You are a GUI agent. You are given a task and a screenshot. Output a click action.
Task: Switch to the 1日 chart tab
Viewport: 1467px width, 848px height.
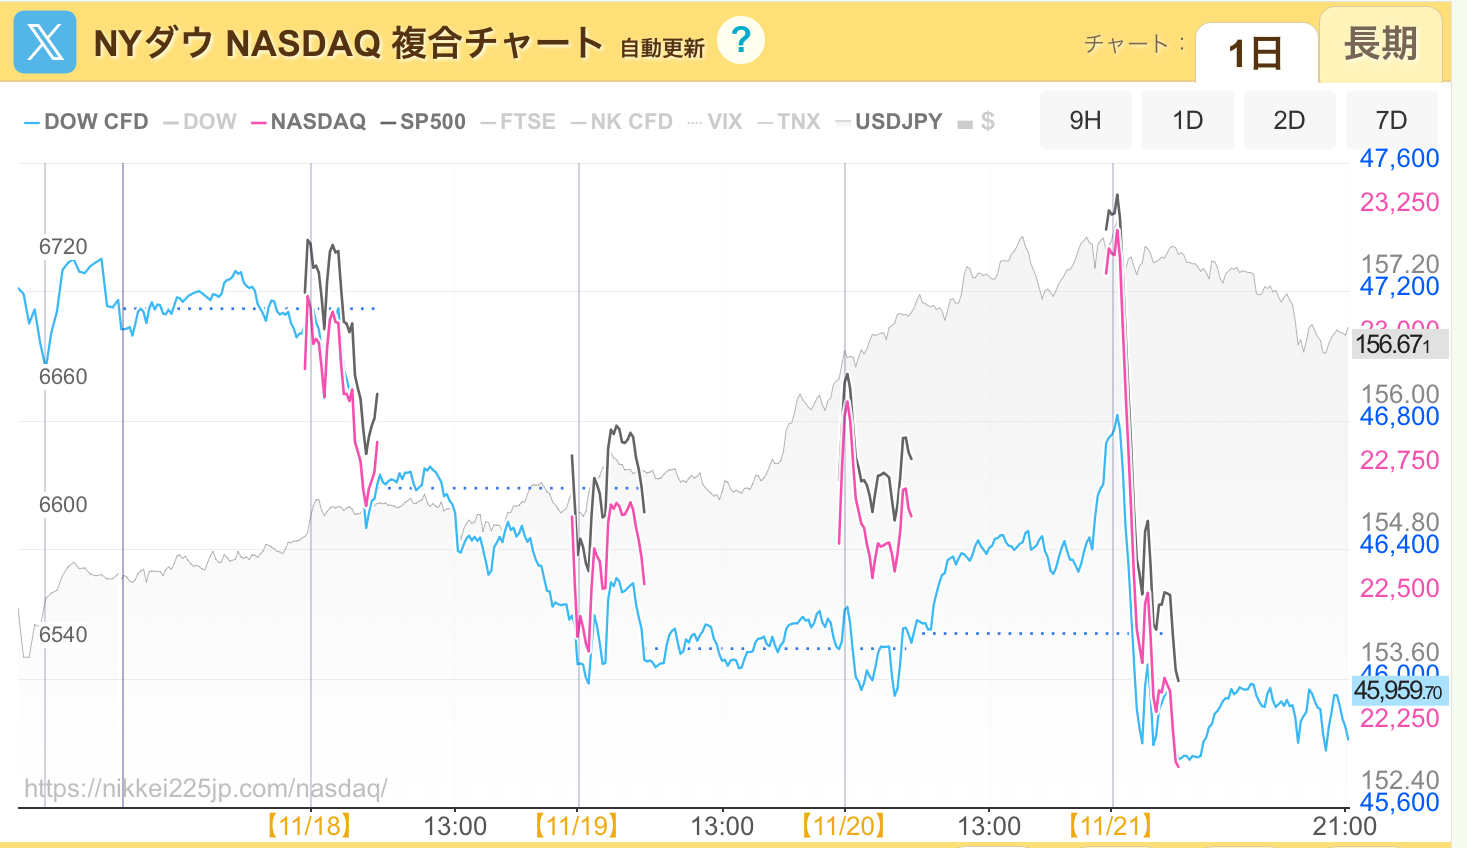1255,53
